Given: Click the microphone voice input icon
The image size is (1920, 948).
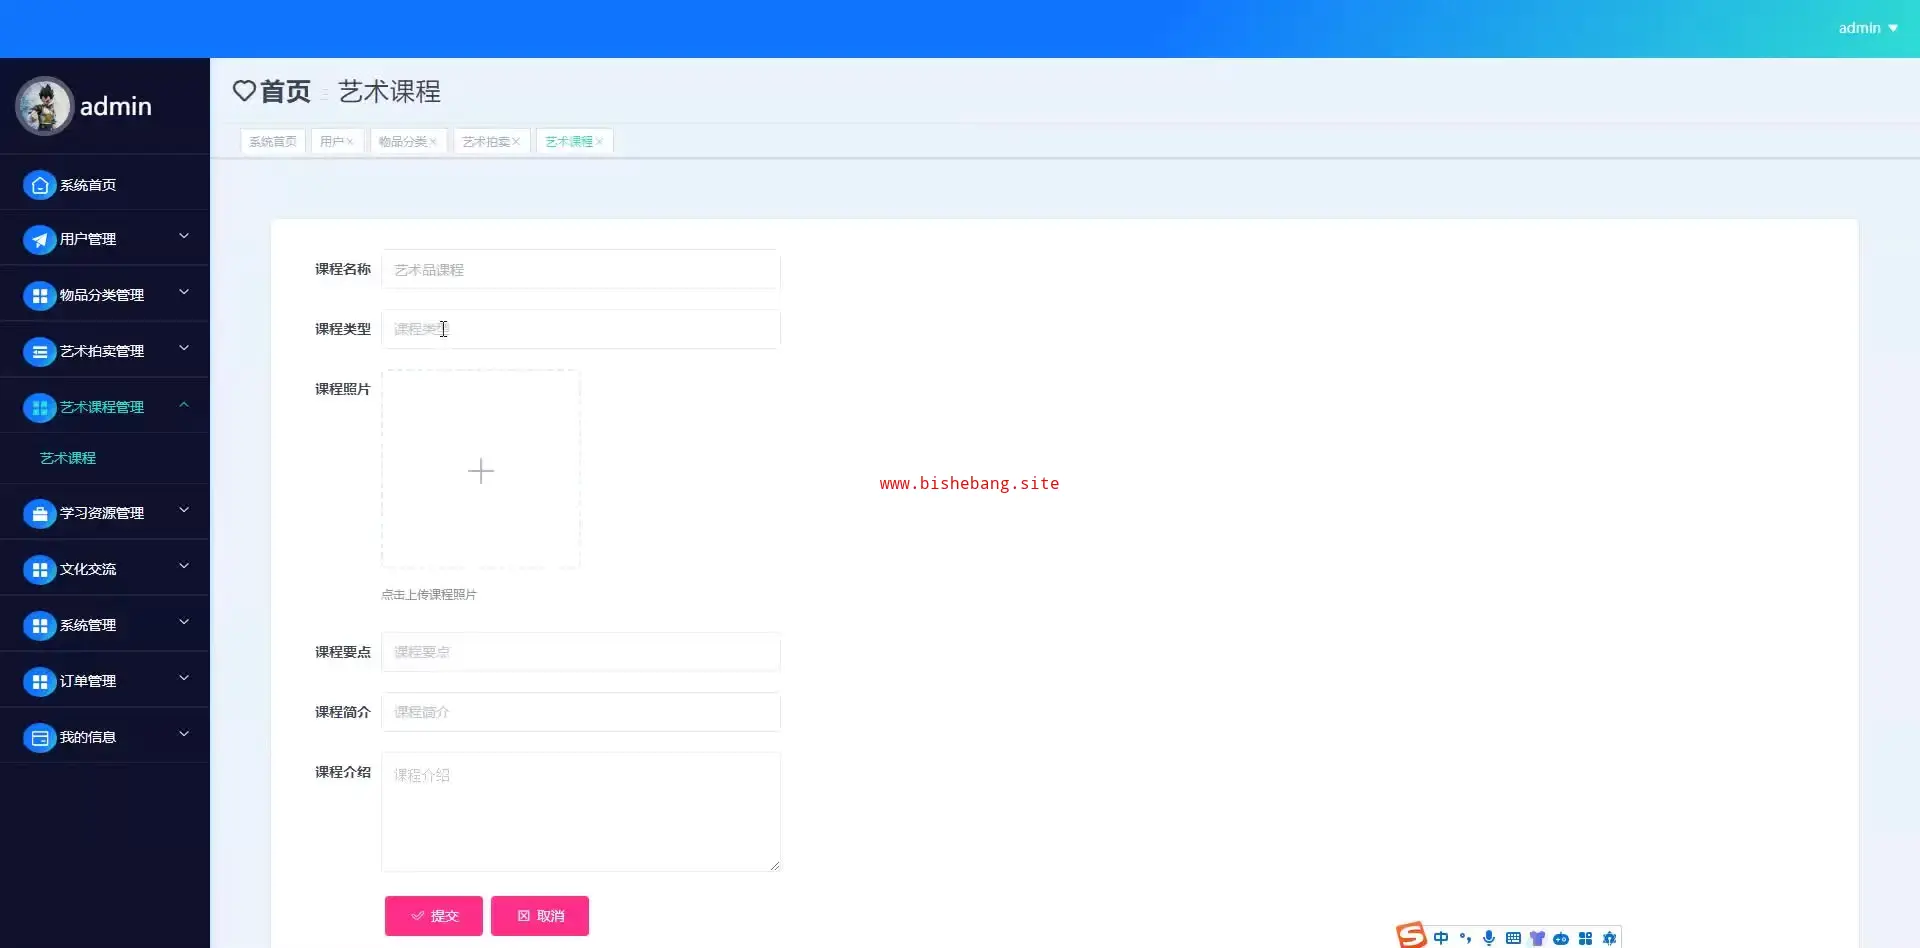Looking at the screenshot, I should (1489, 938).
